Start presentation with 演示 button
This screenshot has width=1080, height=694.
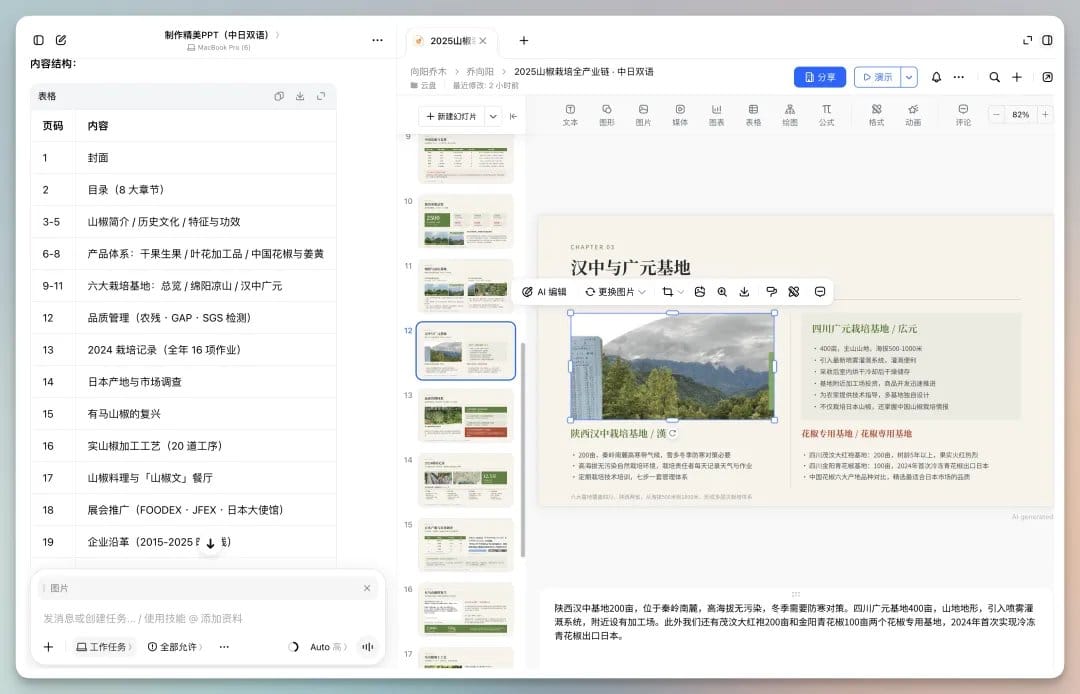pyautogui.click(x=878, y=77)
